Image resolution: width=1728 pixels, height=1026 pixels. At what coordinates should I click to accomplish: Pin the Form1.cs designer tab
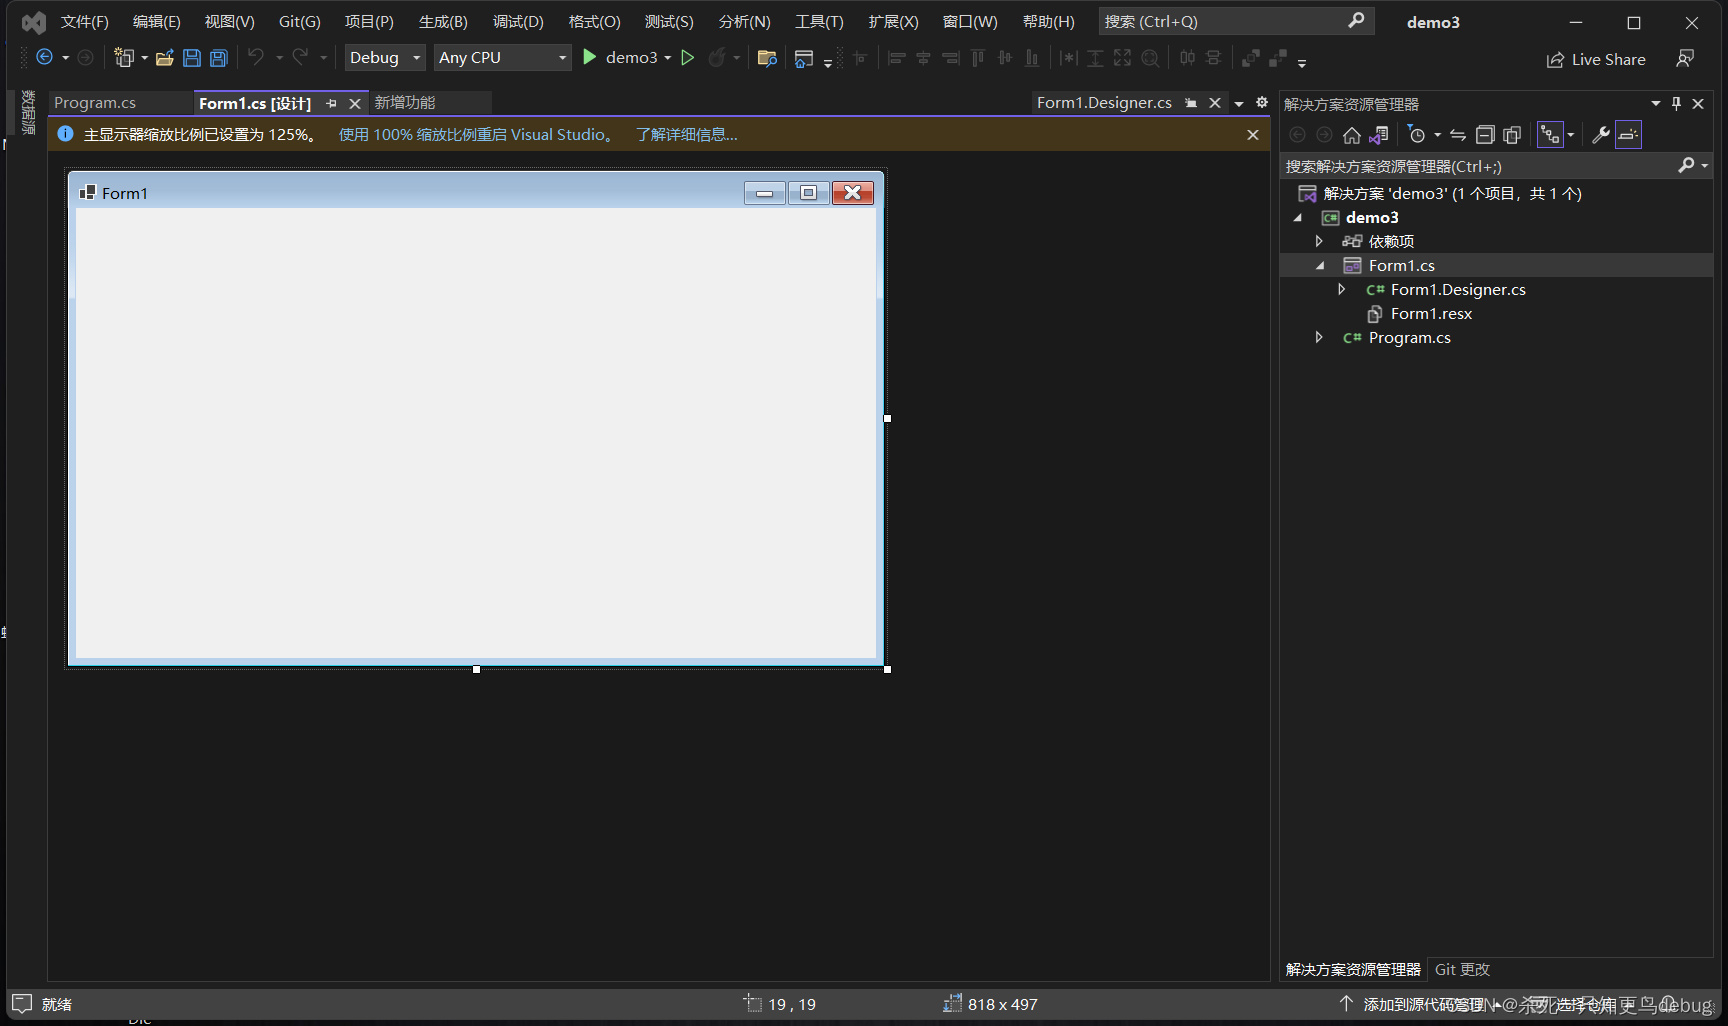click(331, 102)
